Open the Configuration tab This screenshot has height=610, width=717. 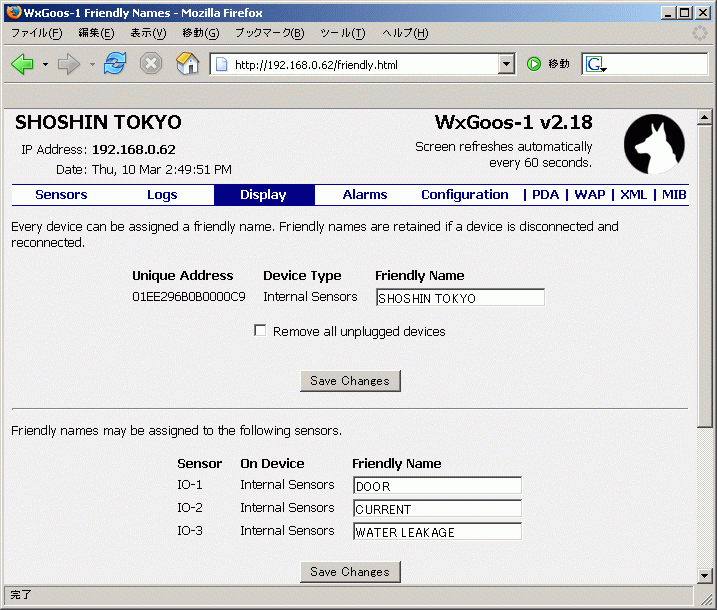tap(465, 195)
